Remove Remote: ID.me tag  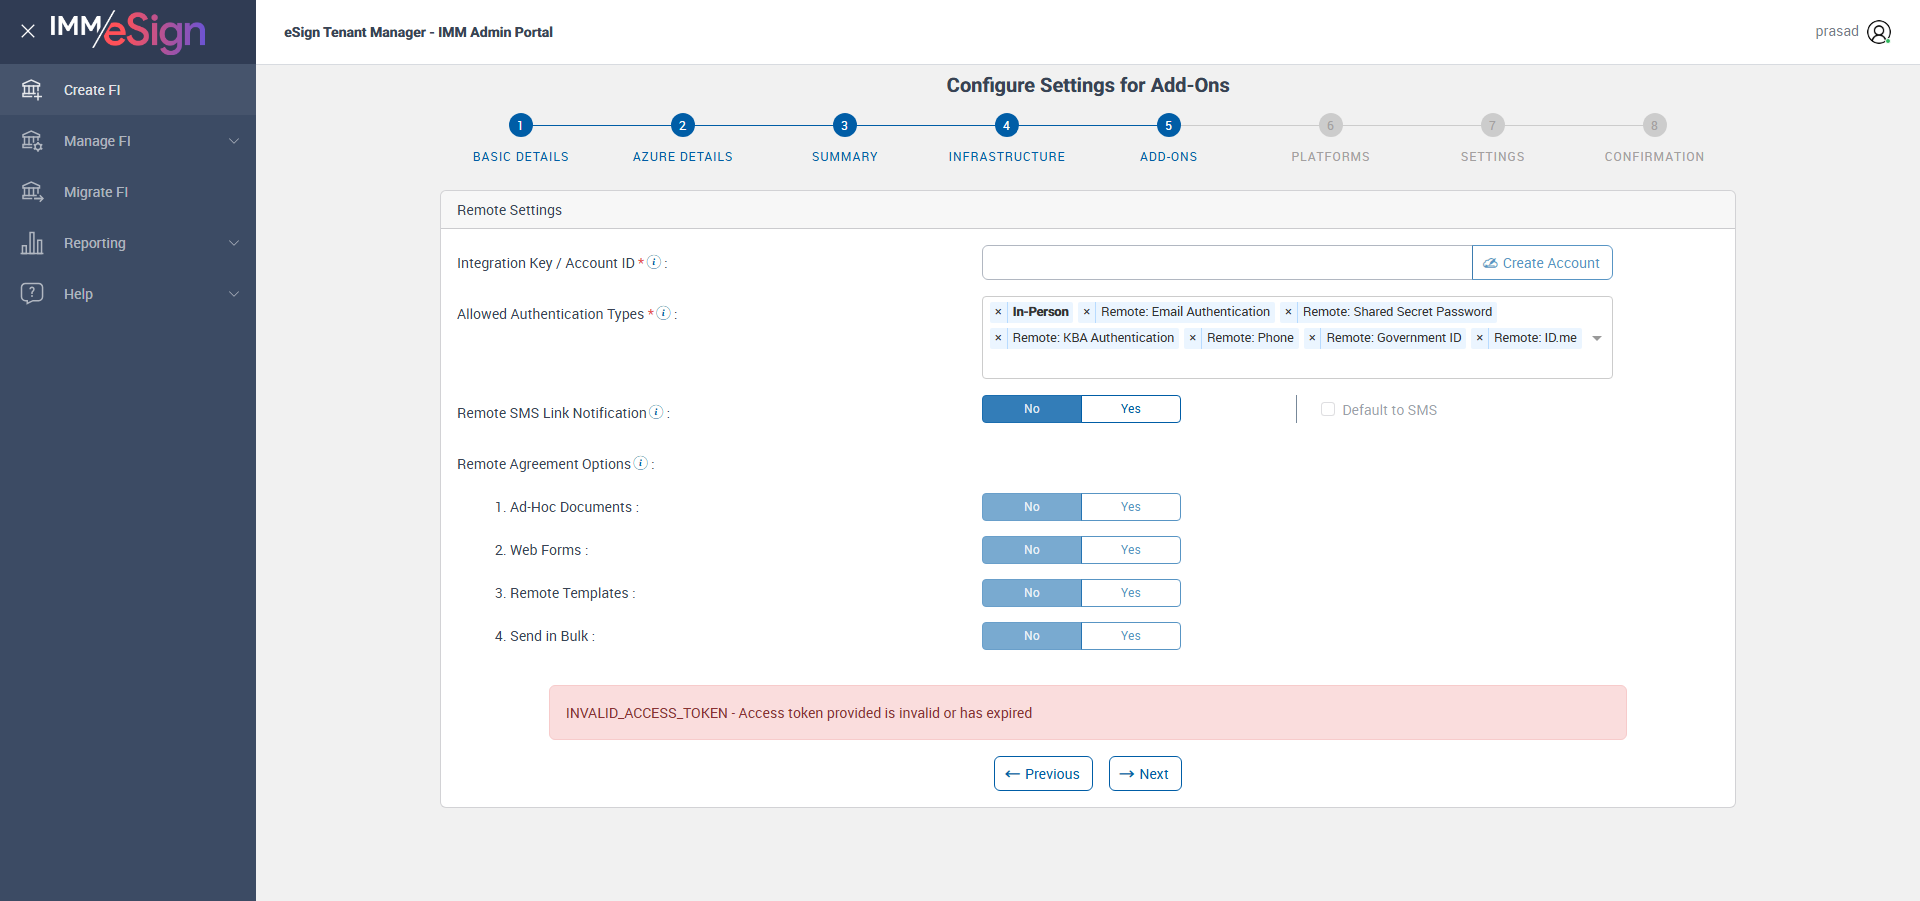1480,338
